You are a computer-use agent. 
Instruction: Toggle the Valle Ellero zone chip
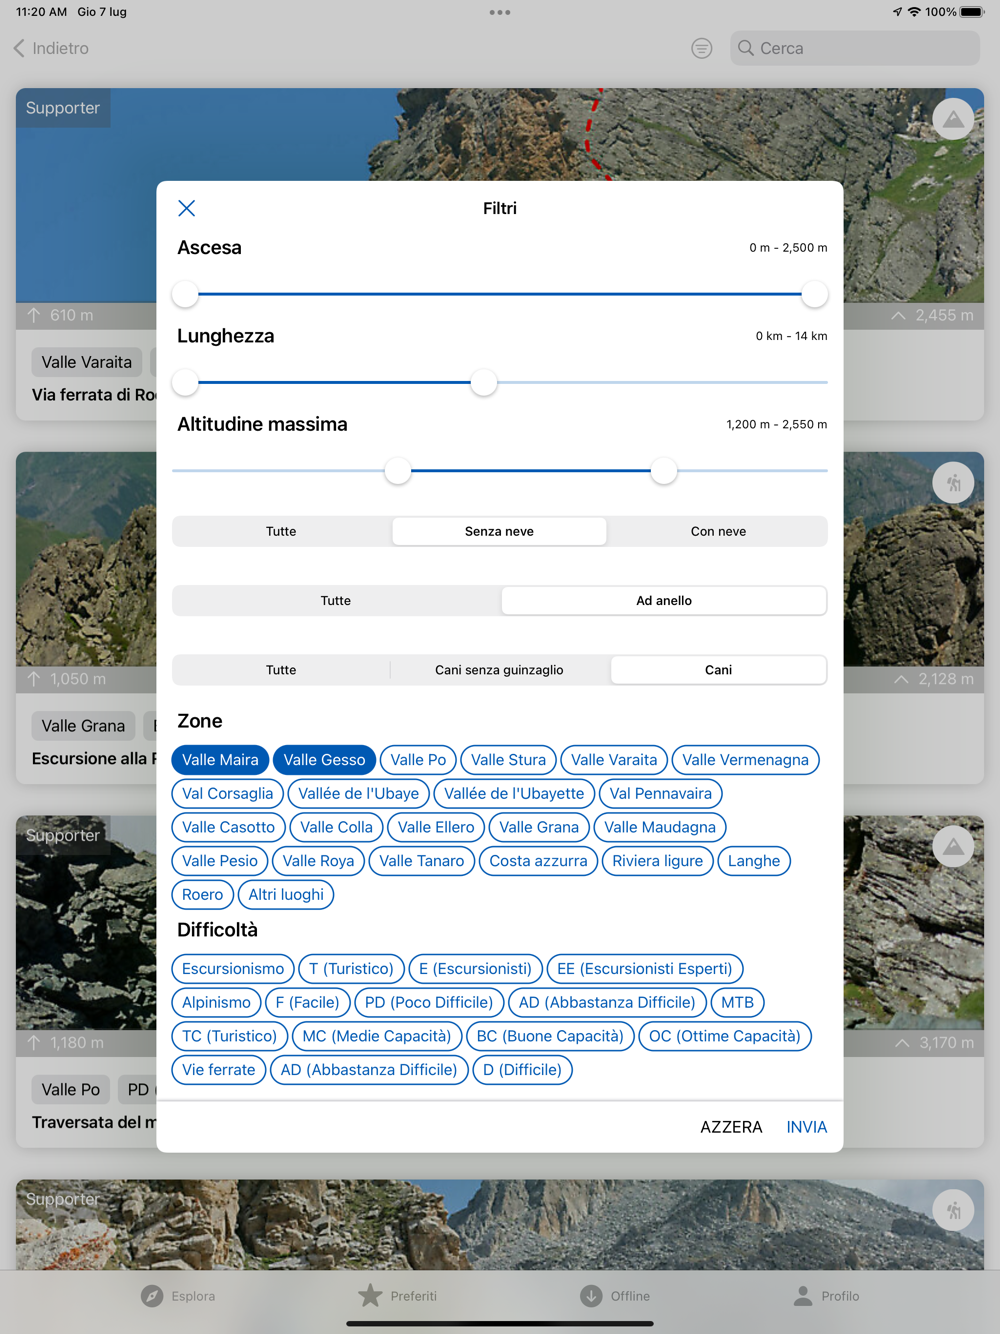[436, 827]
